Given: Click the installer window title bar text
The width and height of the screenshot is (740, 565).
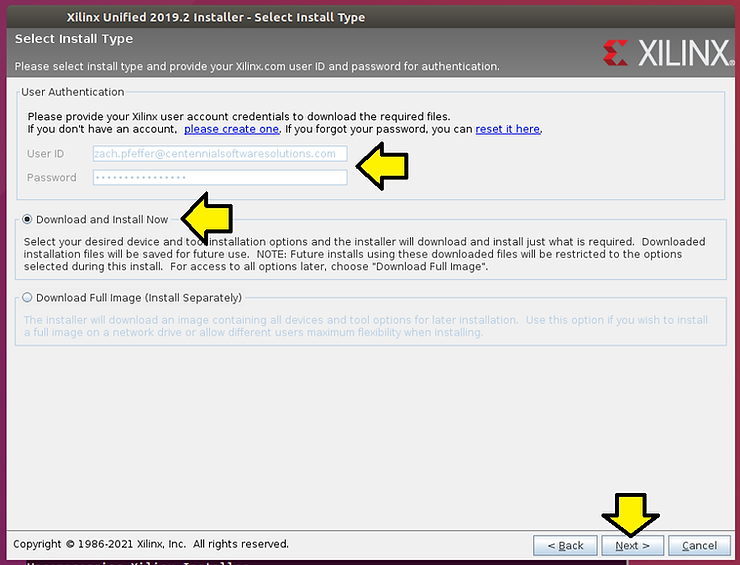Looking at the screenshot, I should [x=216, y=17].
